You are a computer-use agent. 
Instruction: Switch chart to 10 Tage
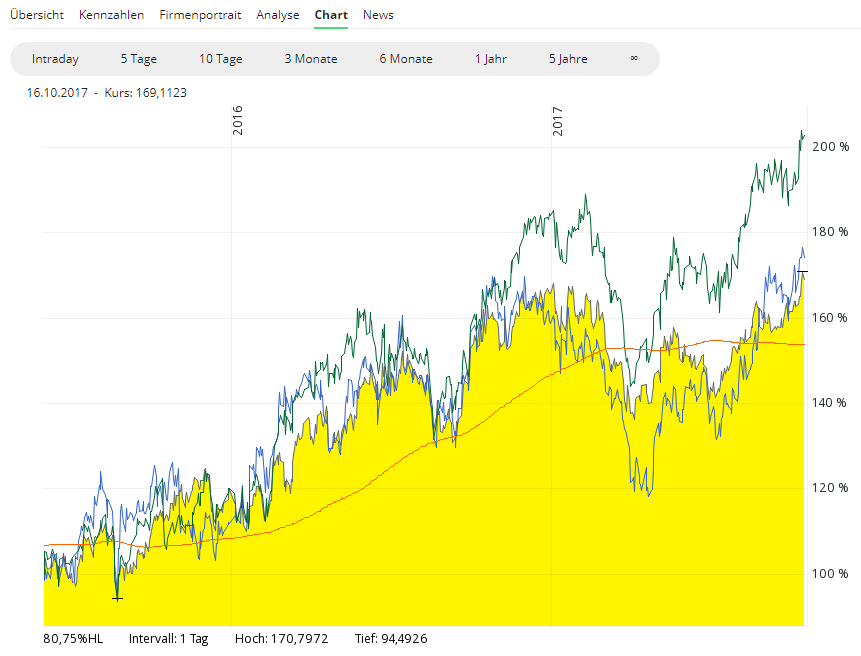coord(220,59)
